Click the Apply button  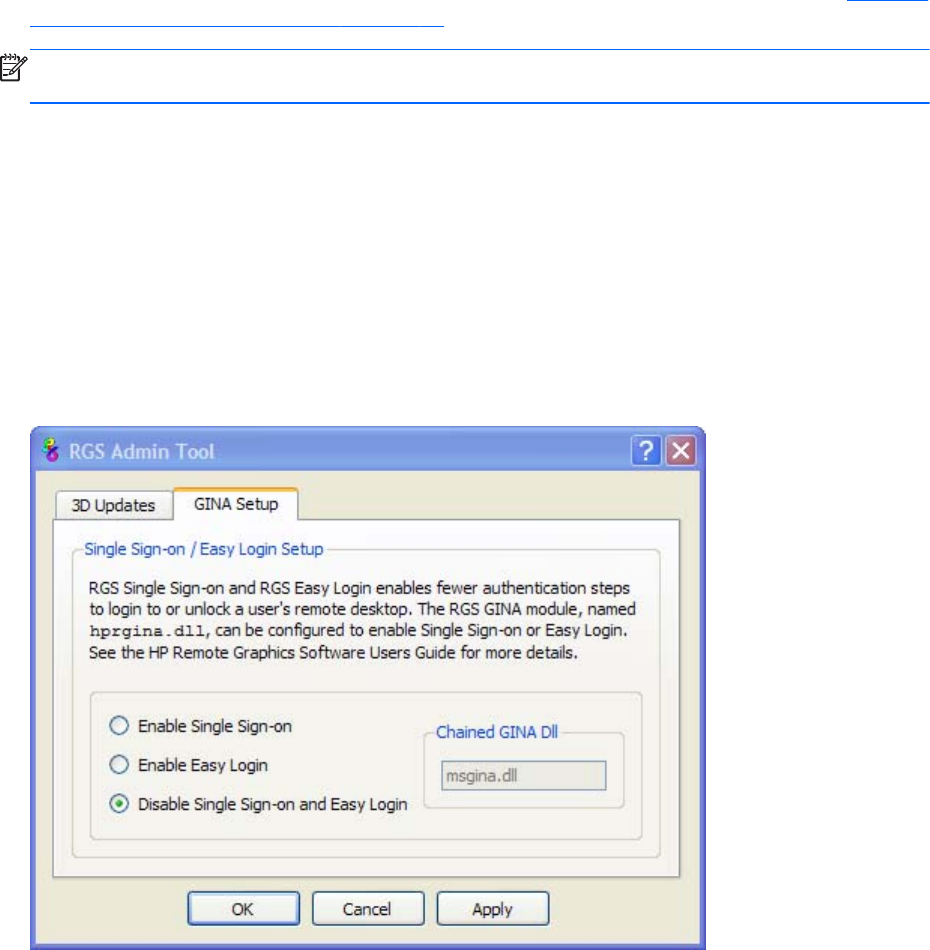pyautogui.click(x=493, y=909)
